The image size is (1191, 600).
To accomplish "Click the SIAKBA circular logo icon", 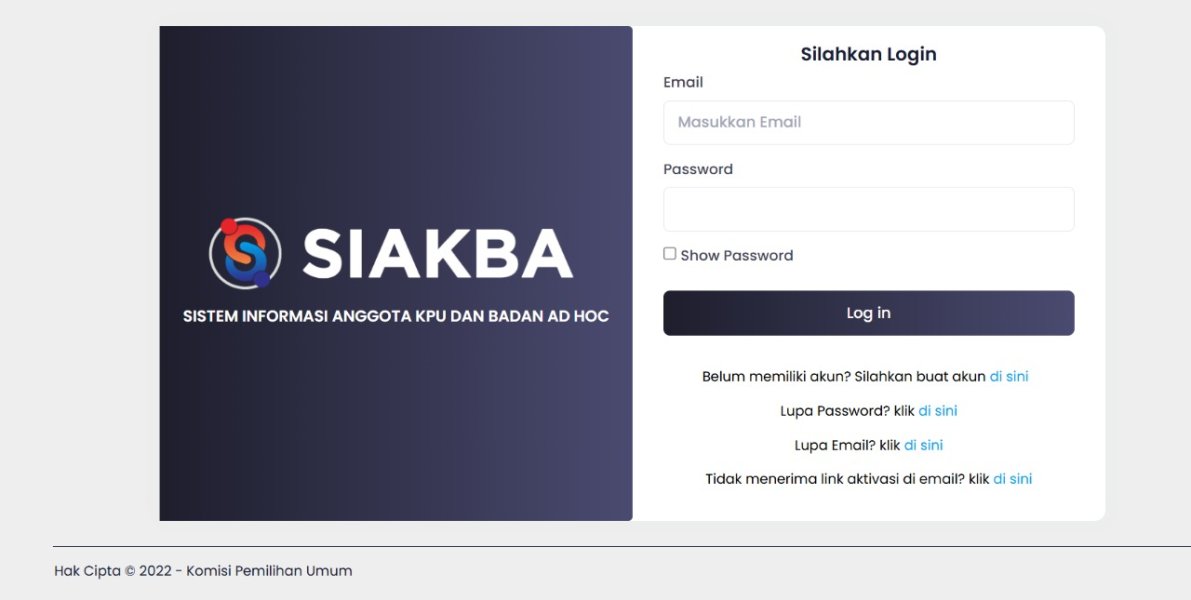I will 243,253.
